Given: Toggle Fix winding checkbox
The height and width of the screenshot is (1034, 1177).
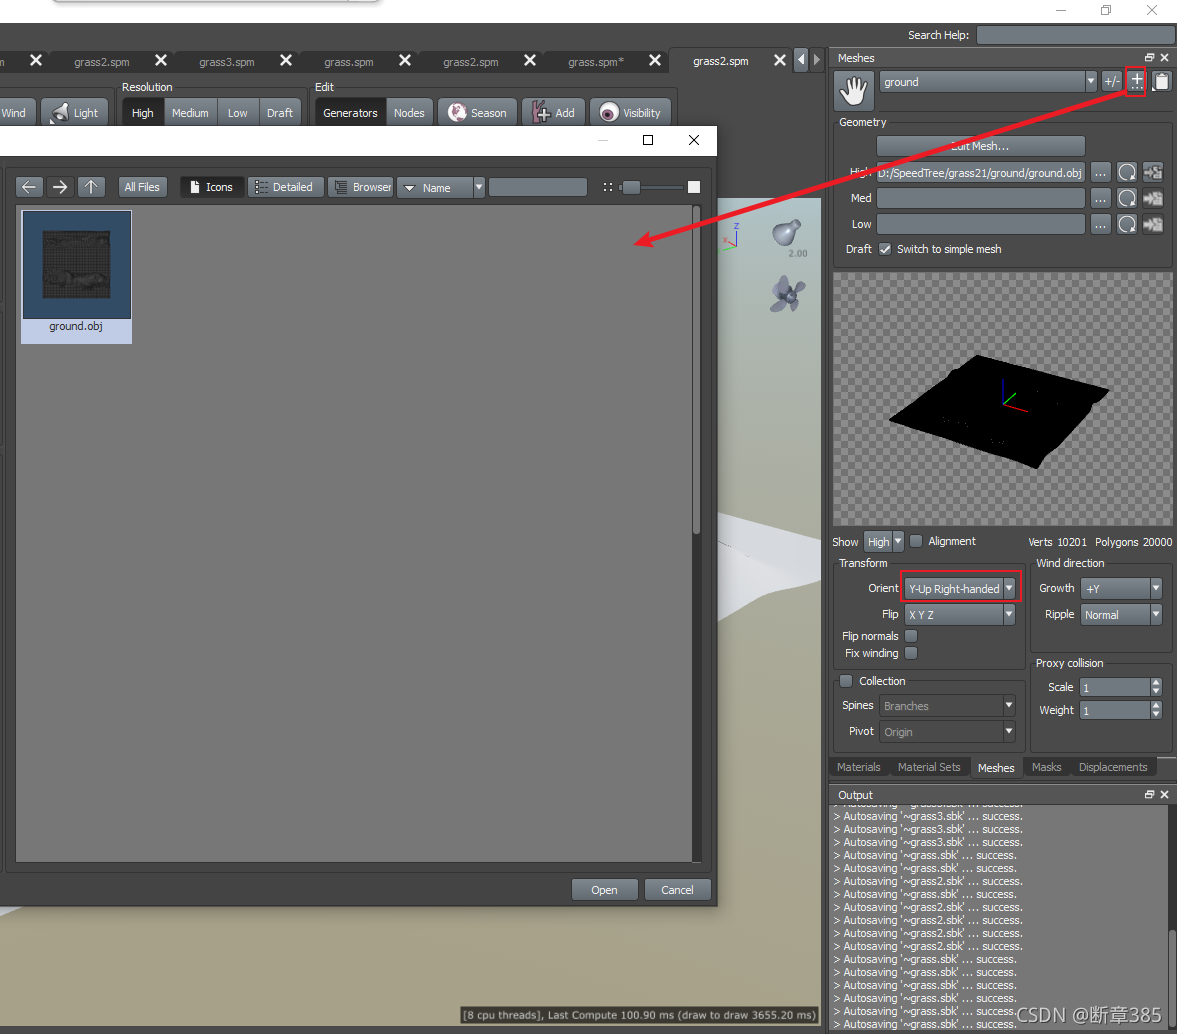Looking at the screenshot, I should [x=911, y=653].
